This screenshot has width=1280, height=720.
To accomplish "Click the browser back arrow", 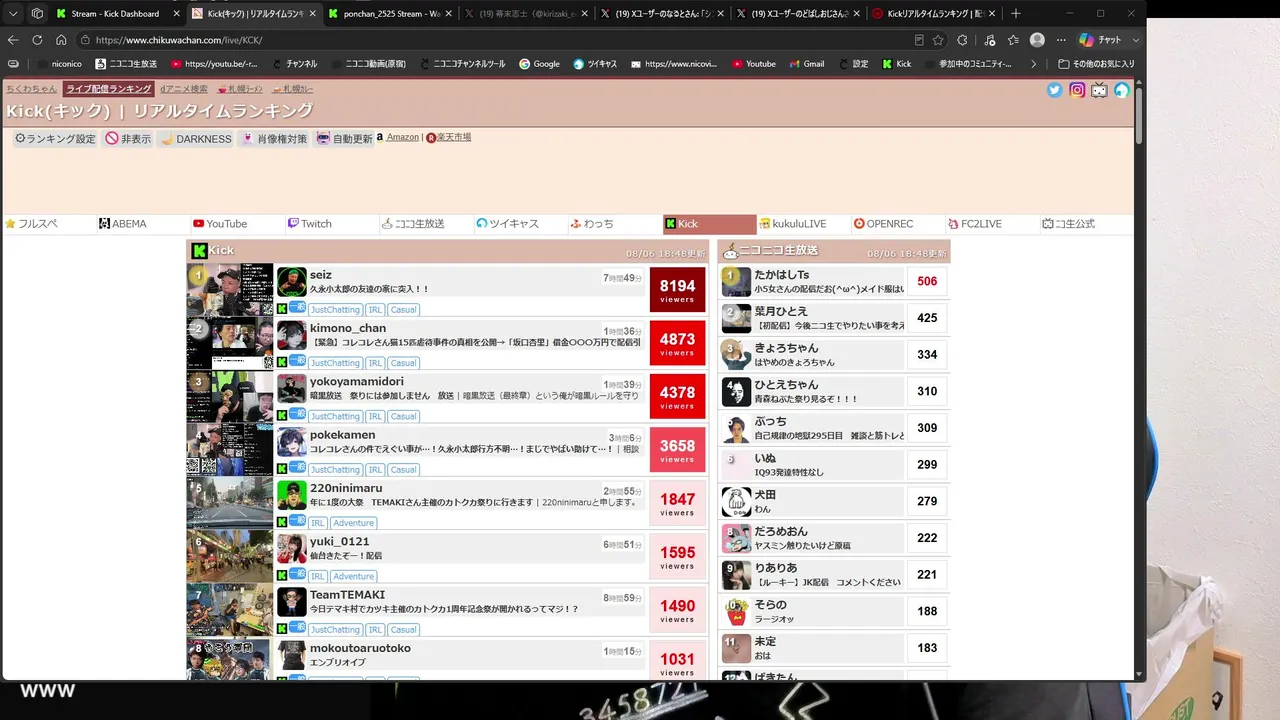I will pos(13,40).
